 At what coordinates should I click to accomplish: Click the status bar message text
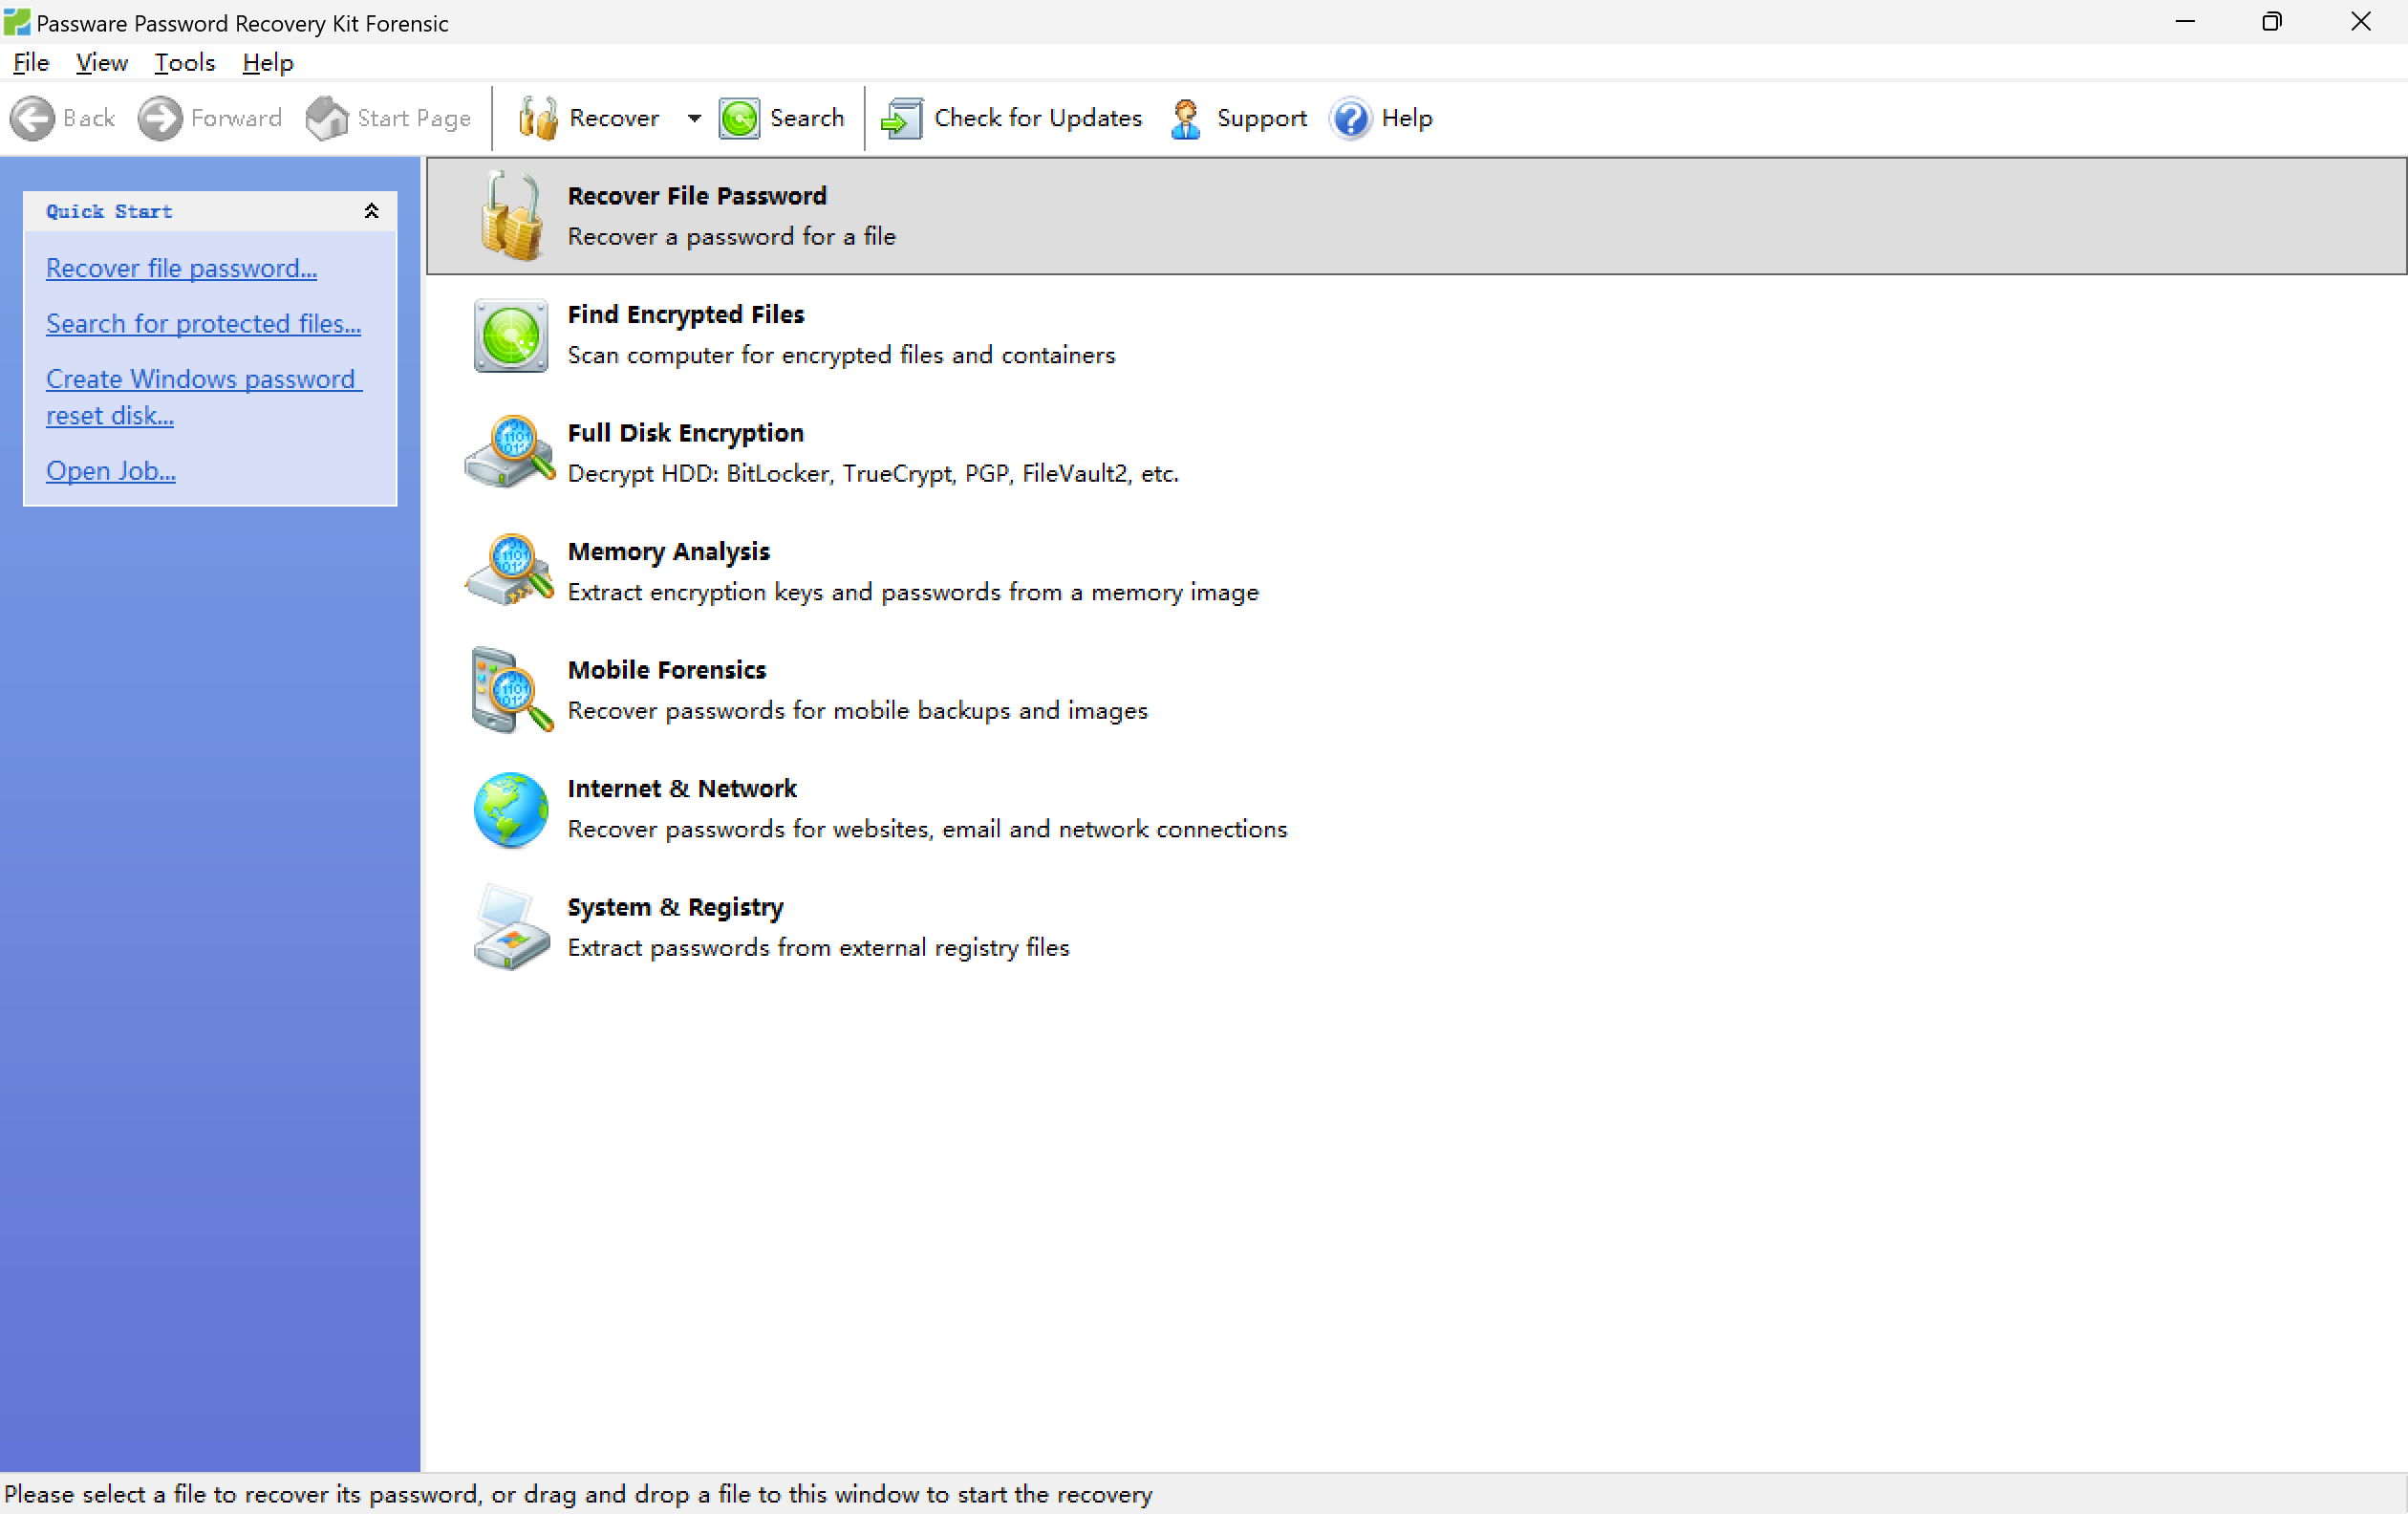tap(579, 1494)
